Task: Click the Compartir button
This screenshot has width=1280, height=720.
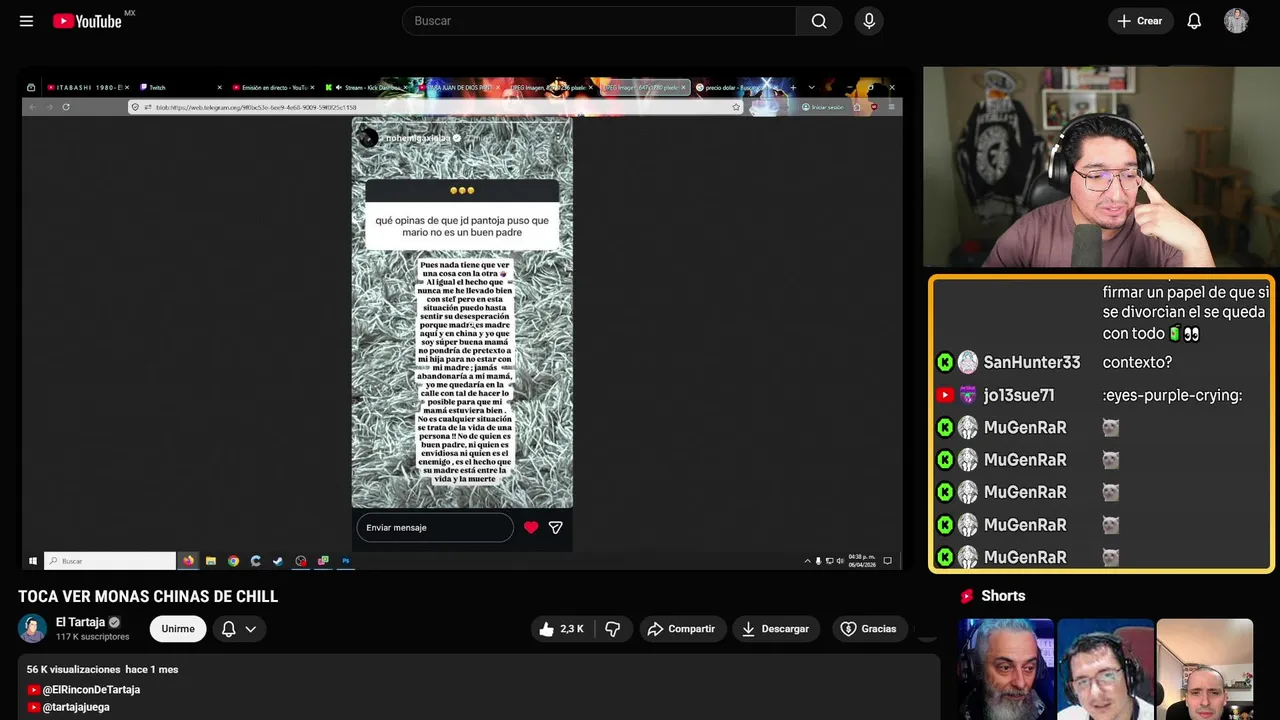Action: [x=681, y=629]
